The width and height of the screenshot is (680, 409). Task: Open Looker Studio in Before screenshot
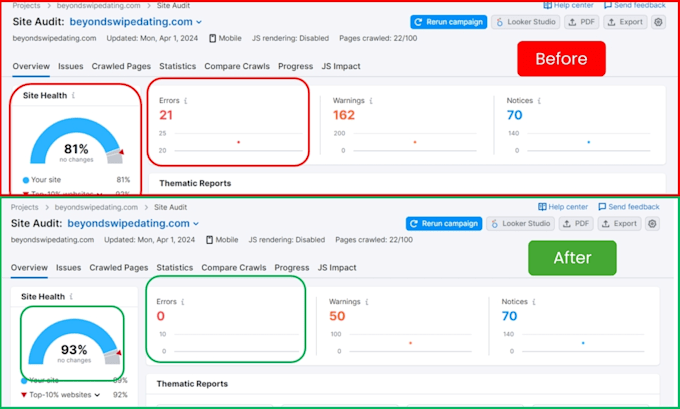[x=526, y=22]
